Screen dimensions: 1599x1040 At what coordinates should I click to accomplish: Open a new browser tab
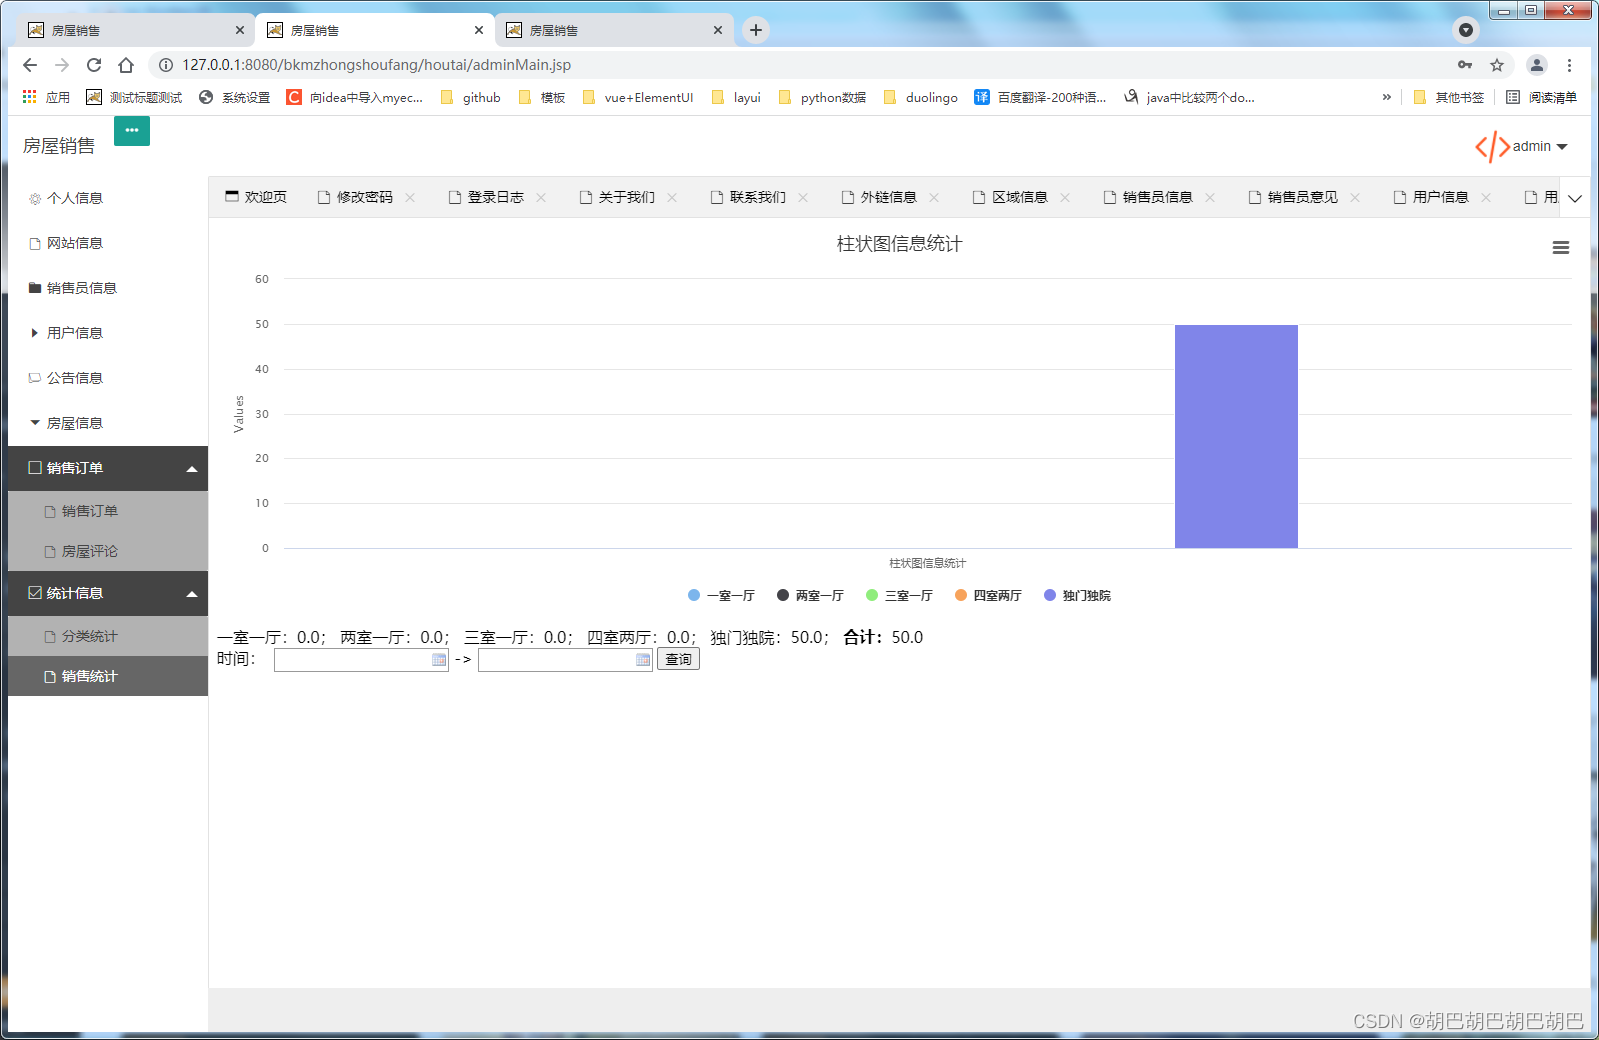[x=756, y=30]
